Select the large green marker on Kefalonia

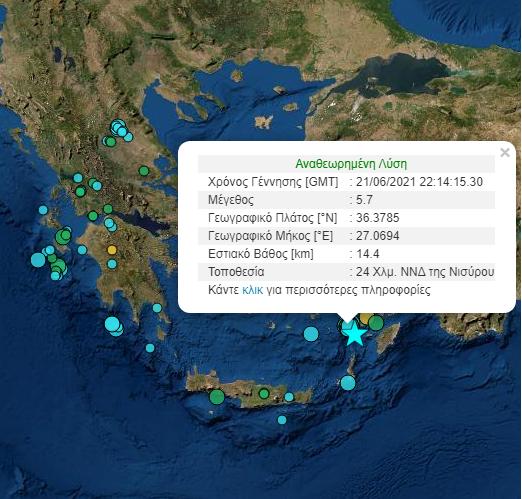coord(62,236)
